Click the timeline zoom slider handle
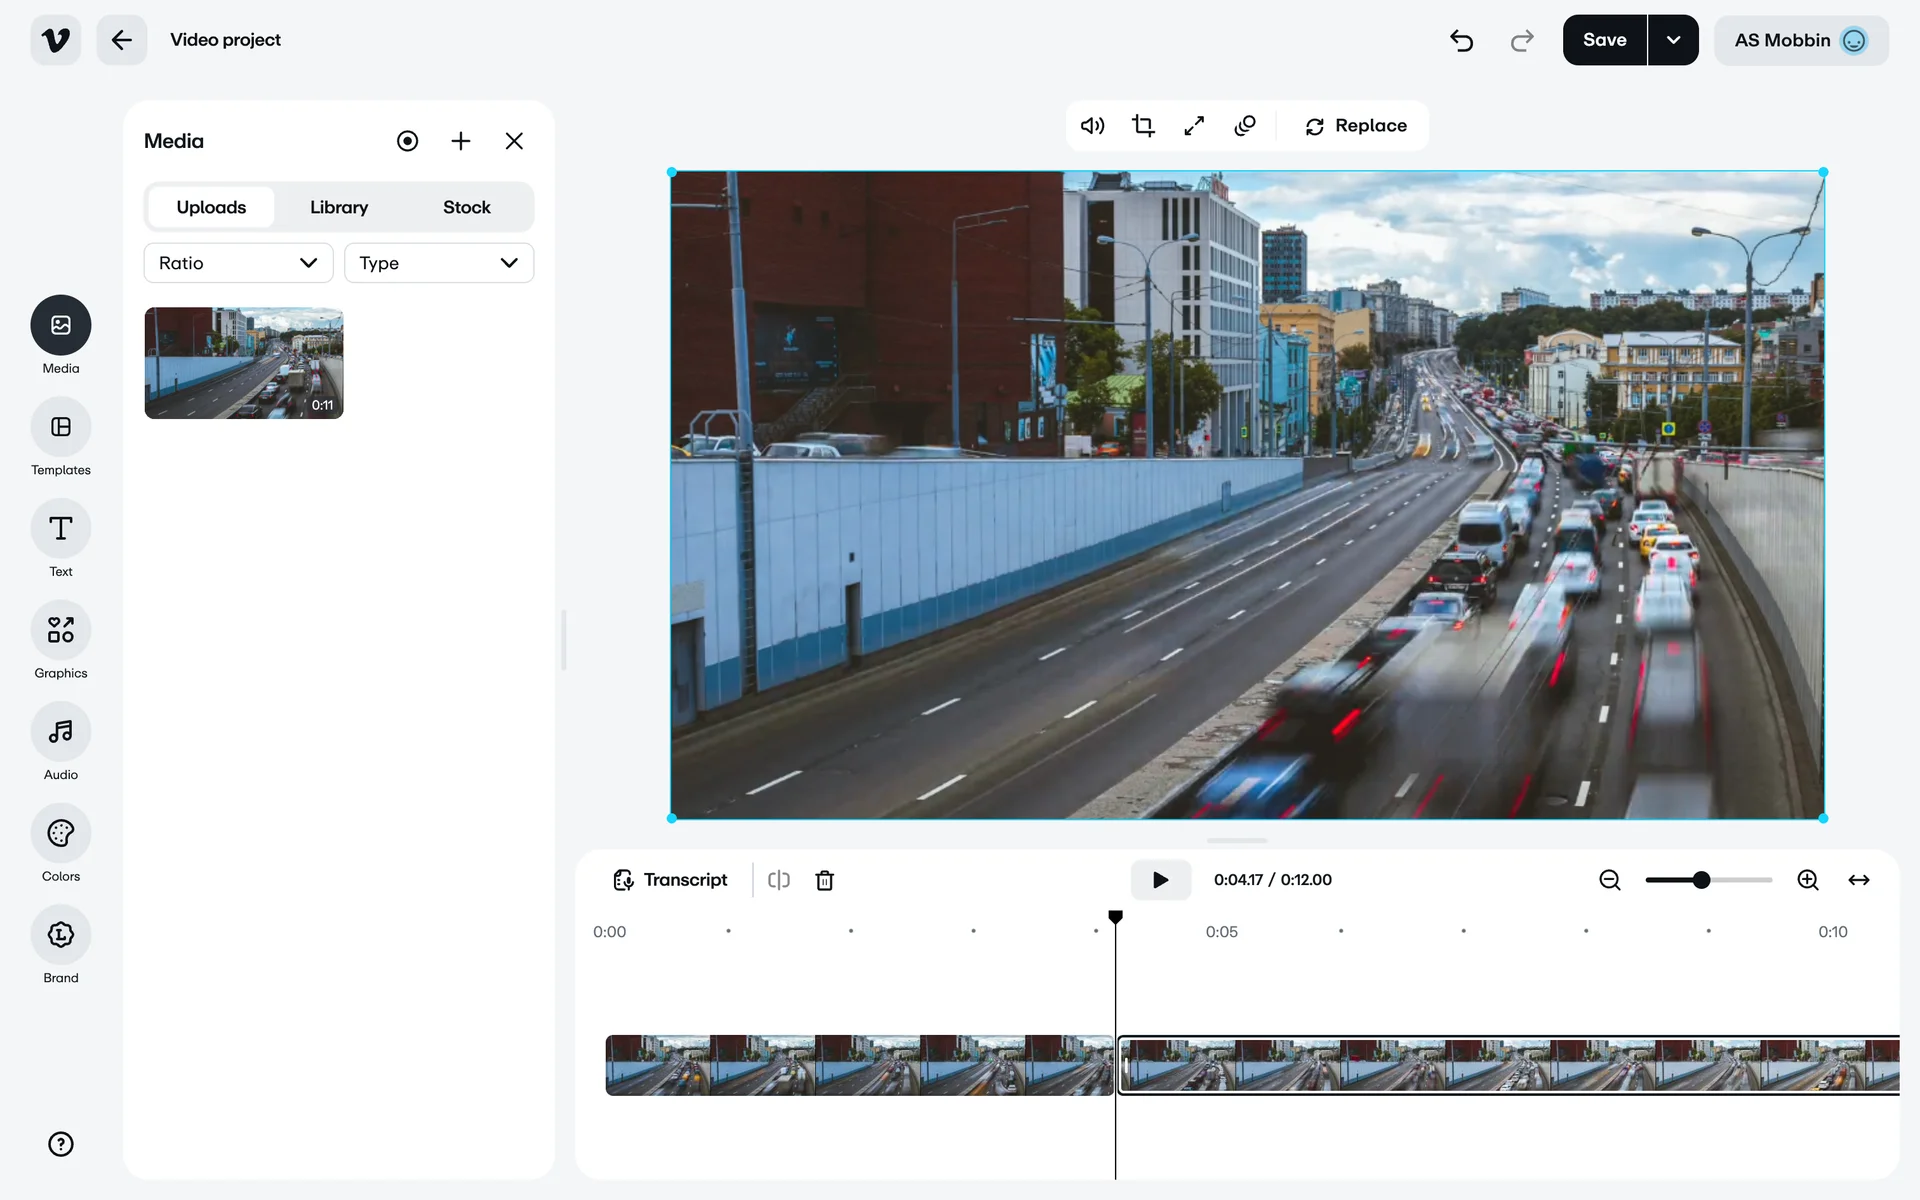Viewport: 1920px width, 1200px height. click(x=1701, y=880)
